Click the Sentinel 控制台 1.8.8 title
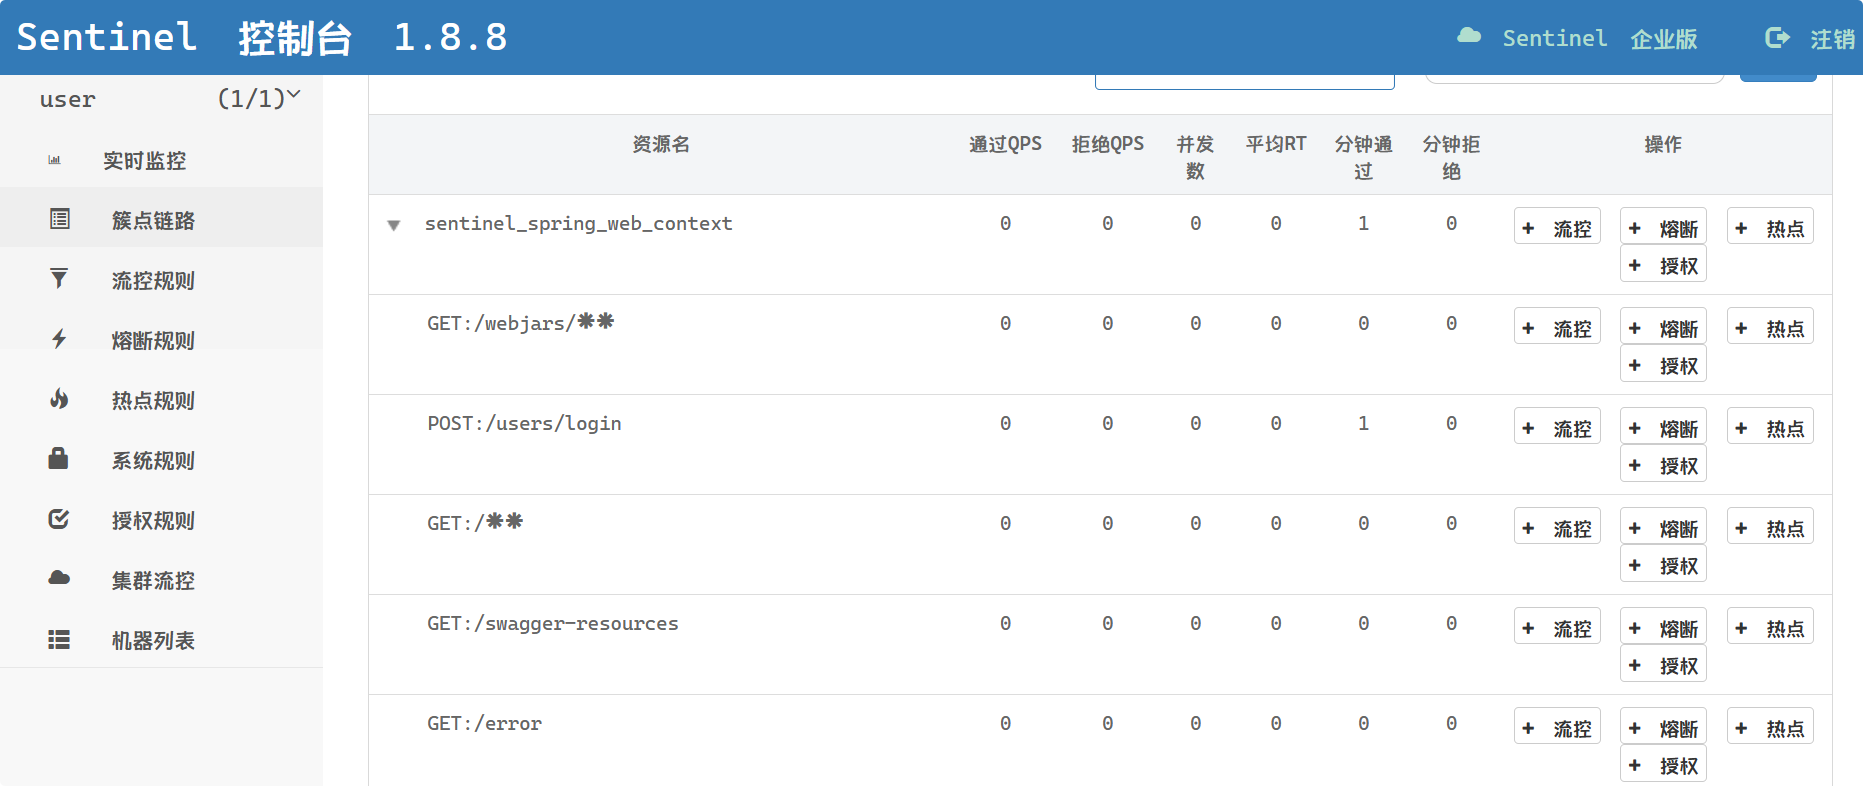1863x786 pixels. pyautogui.click(x=262, y=37)
